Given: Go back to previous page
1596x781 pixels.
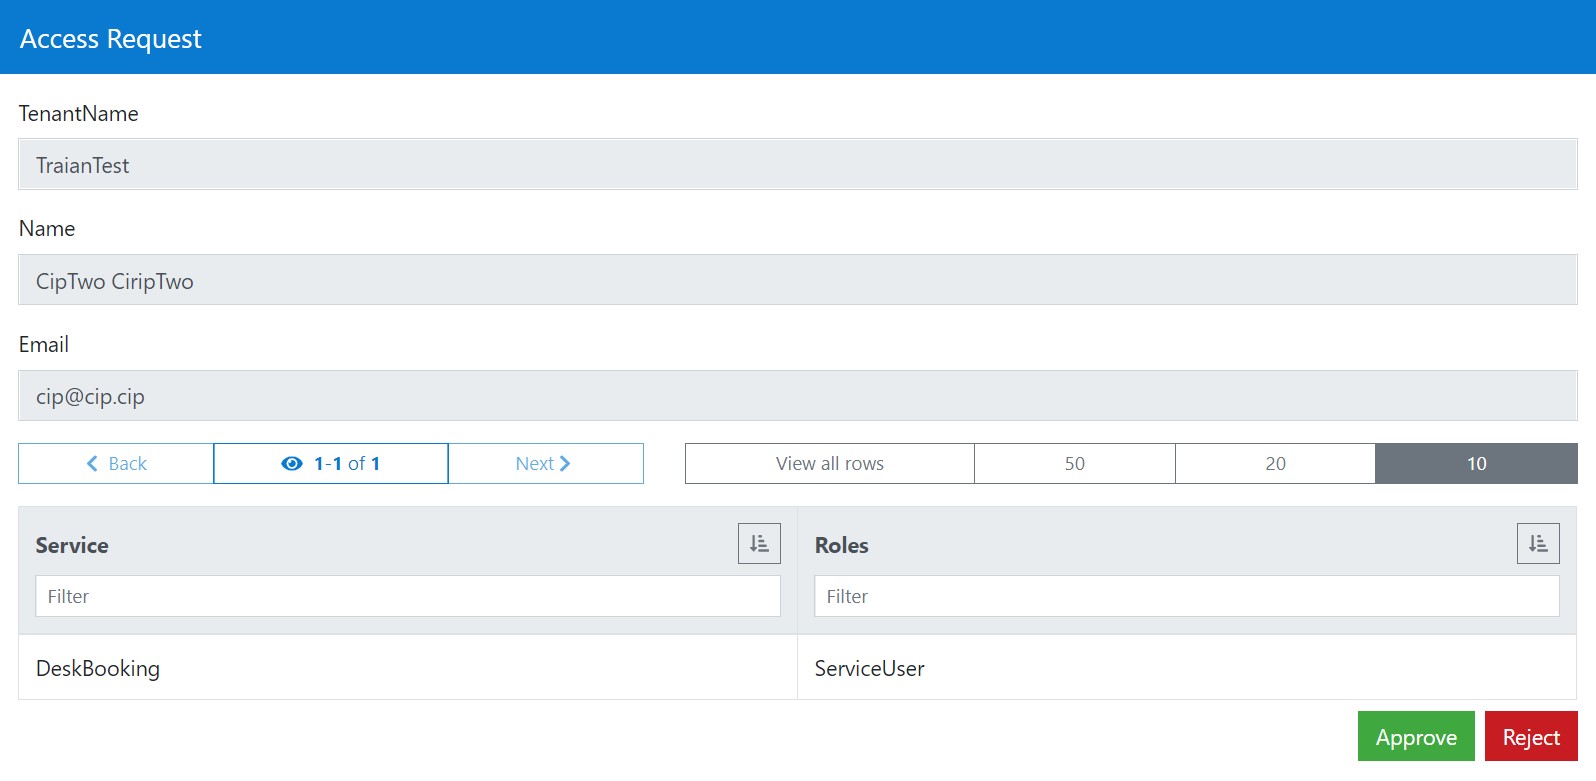Looking at the screenshot, I should point(116,464).
